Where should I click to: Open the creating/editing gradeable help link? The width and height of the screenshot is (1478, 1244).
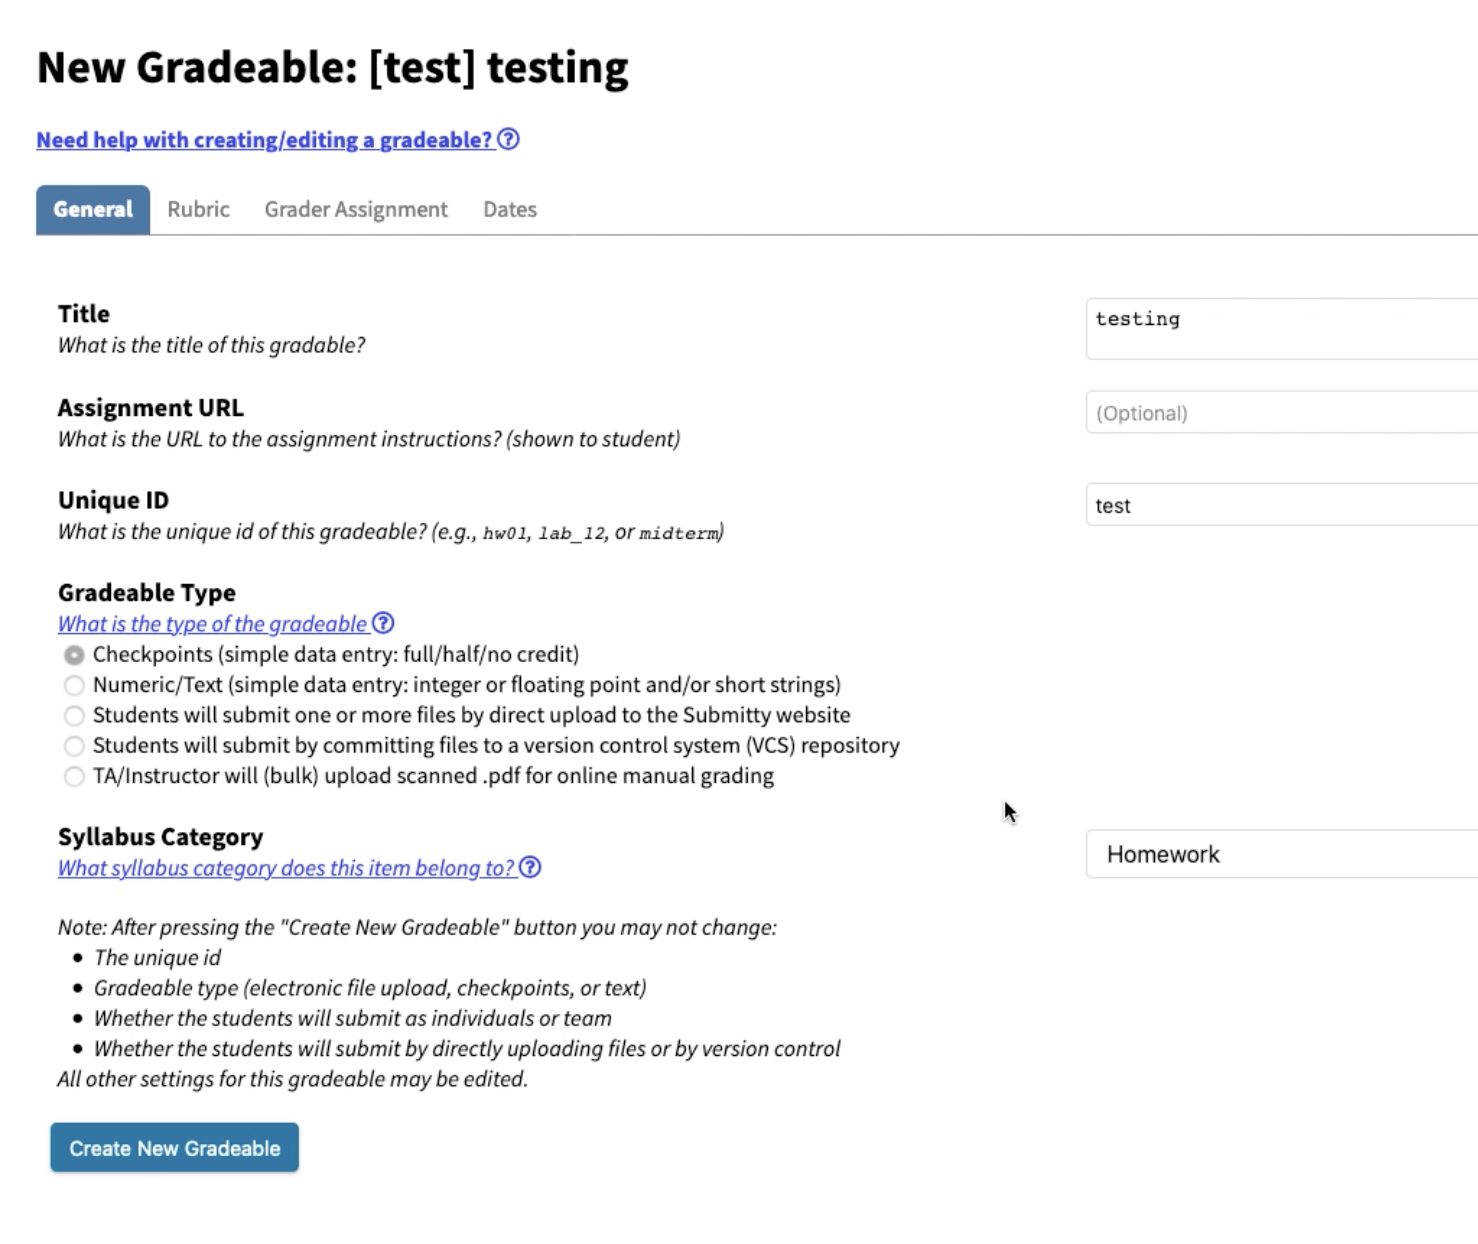point(265,140)
